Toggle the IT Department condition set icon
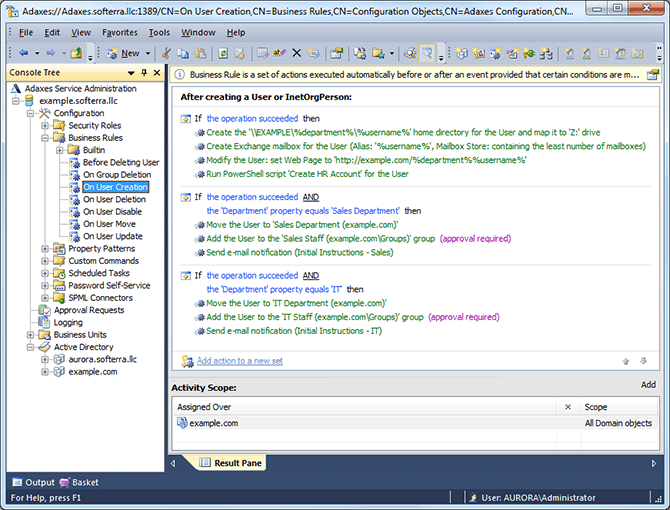 tap(186, 276)
